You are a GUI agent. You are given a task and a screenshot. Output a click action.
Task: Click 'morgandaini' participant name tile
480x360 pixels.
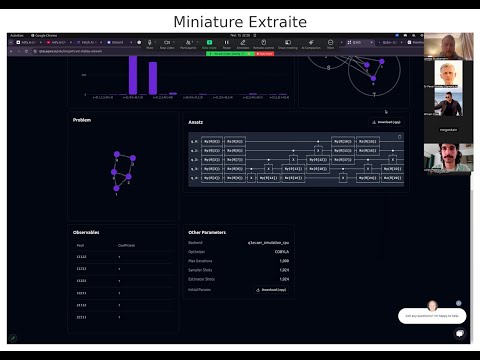448,130
